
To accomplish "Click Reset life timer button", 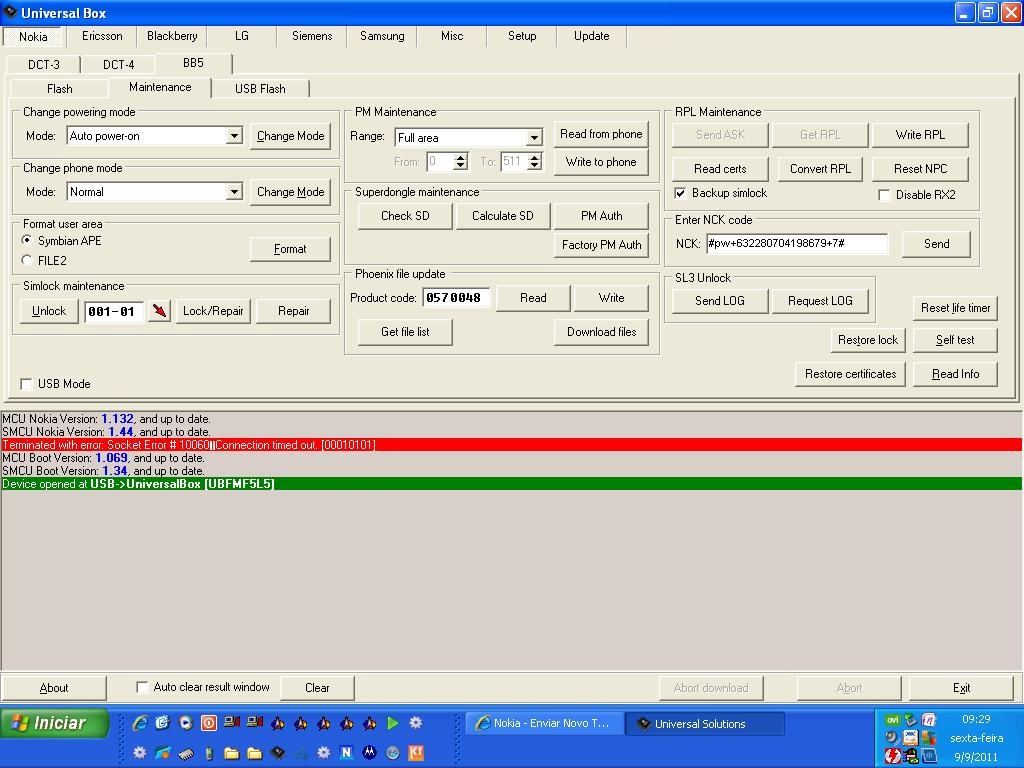I will pos(955,308).
